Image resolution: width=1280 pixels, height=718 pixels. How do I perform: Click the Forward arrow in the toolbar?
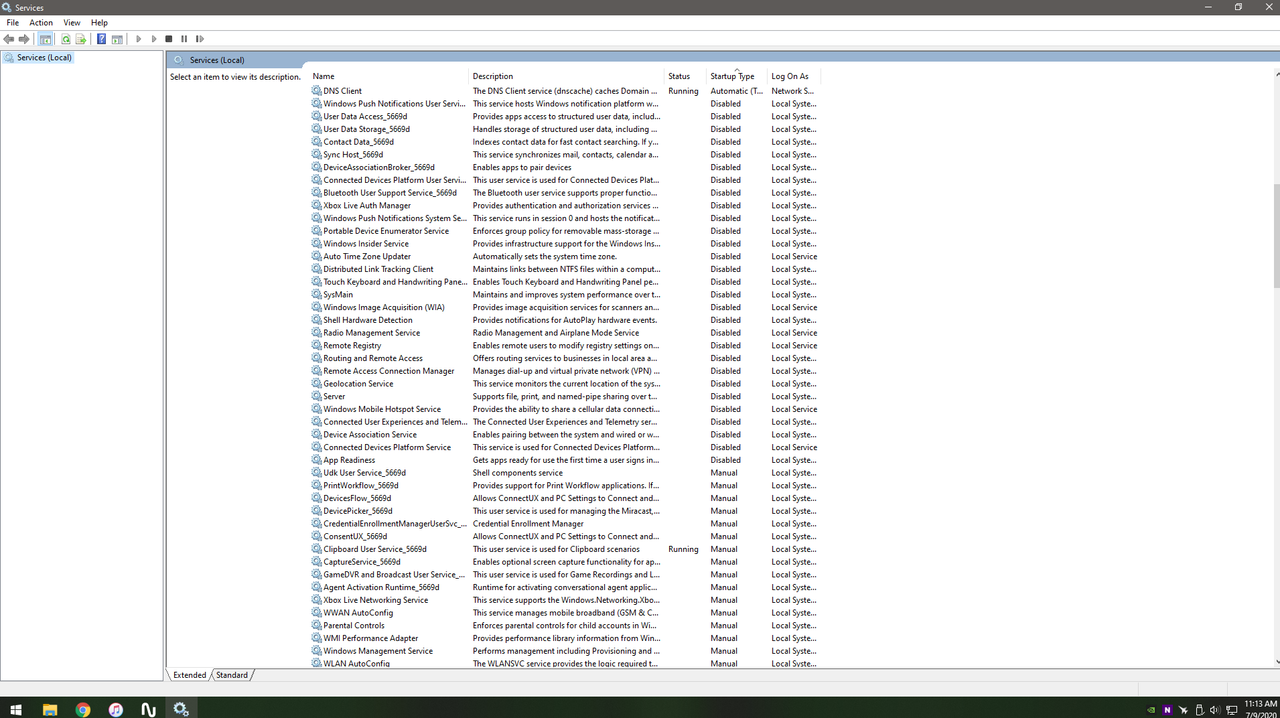(24, 39)
